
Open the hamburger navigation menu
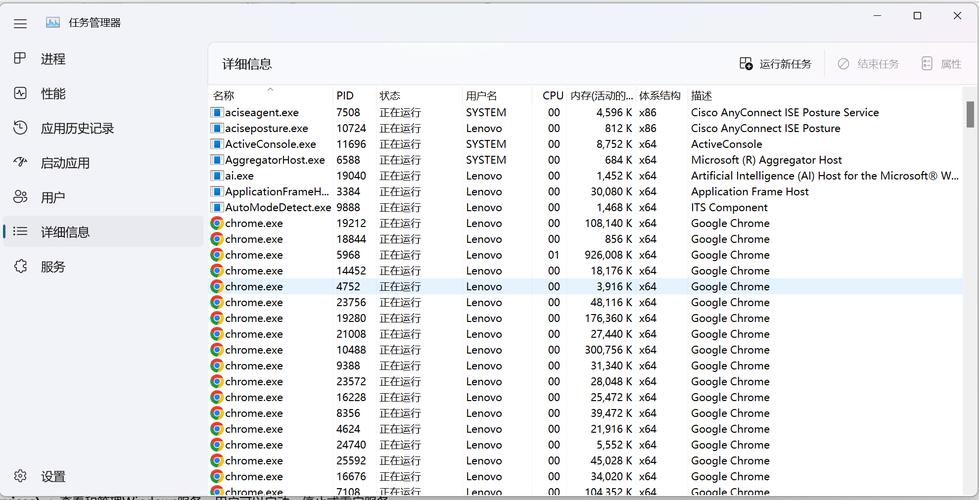[x=21, y=24]
